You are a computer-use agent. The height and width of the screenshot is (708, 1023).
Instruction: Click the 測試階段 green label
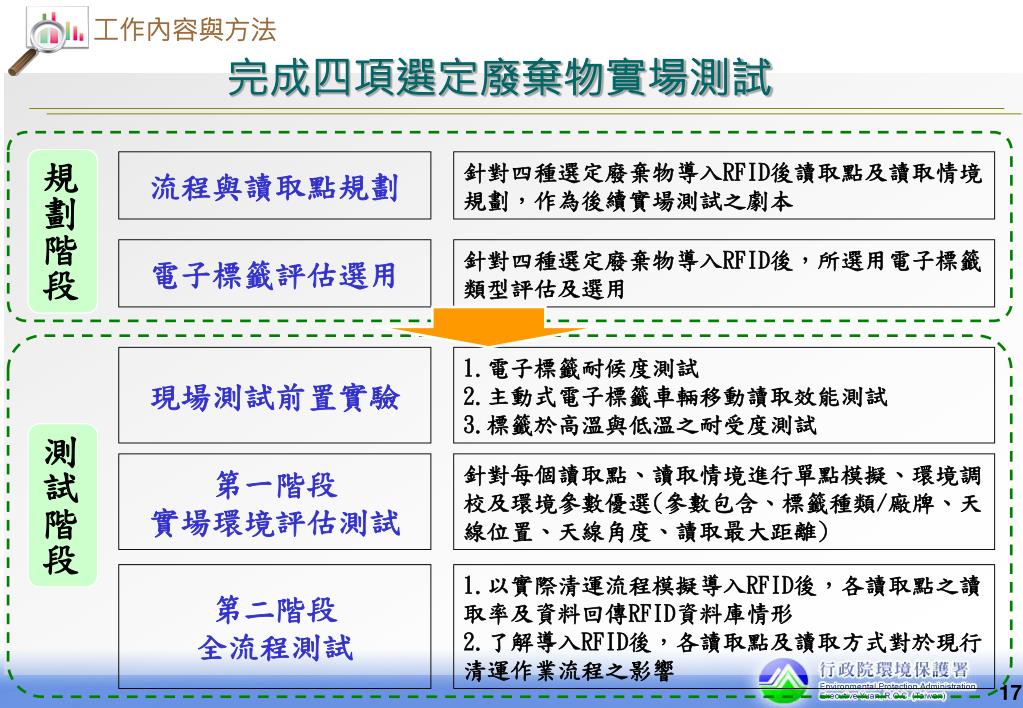[x=63, y=505]
